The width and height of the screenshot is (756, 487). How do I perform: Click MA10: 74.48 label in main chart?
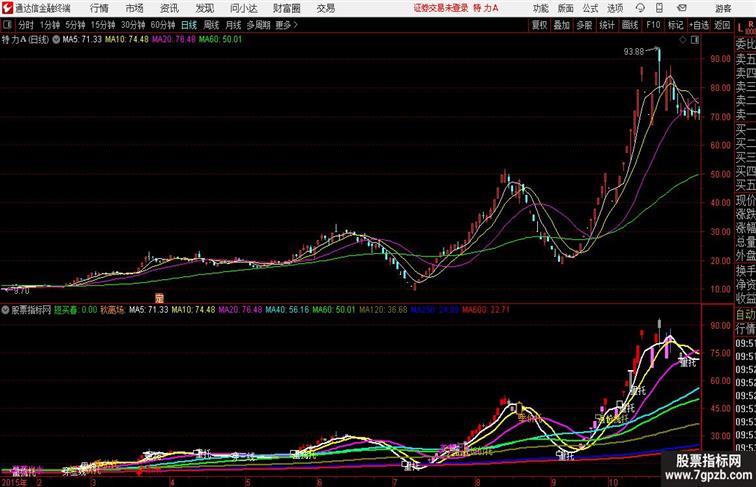127,40
